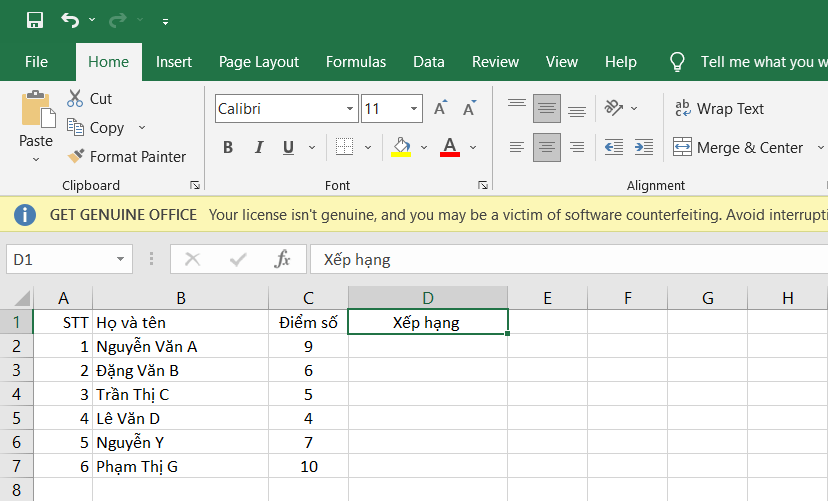828x501 pixels.
Task: Open the File tab
Action: 36,62
